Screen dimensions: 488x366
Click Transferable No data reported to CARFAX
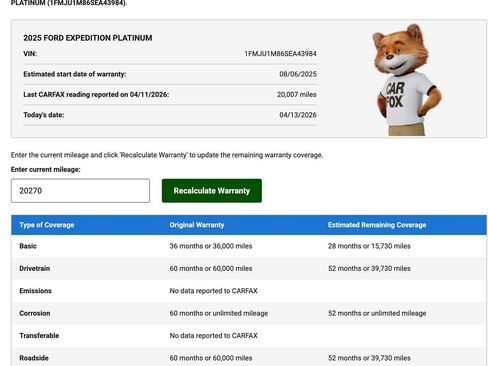click(x=213, y=335)
